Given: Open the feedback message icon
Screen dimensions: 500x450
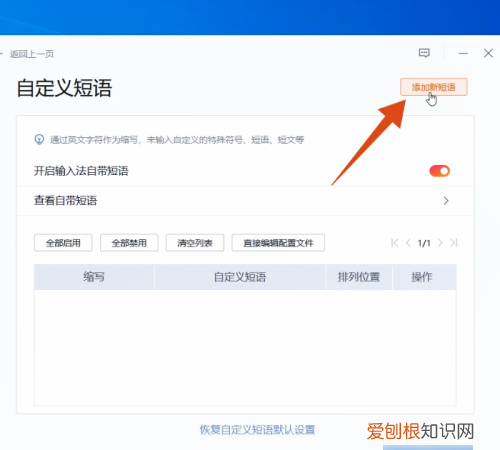Looking at the screenshot, I should tap(424, 53).
